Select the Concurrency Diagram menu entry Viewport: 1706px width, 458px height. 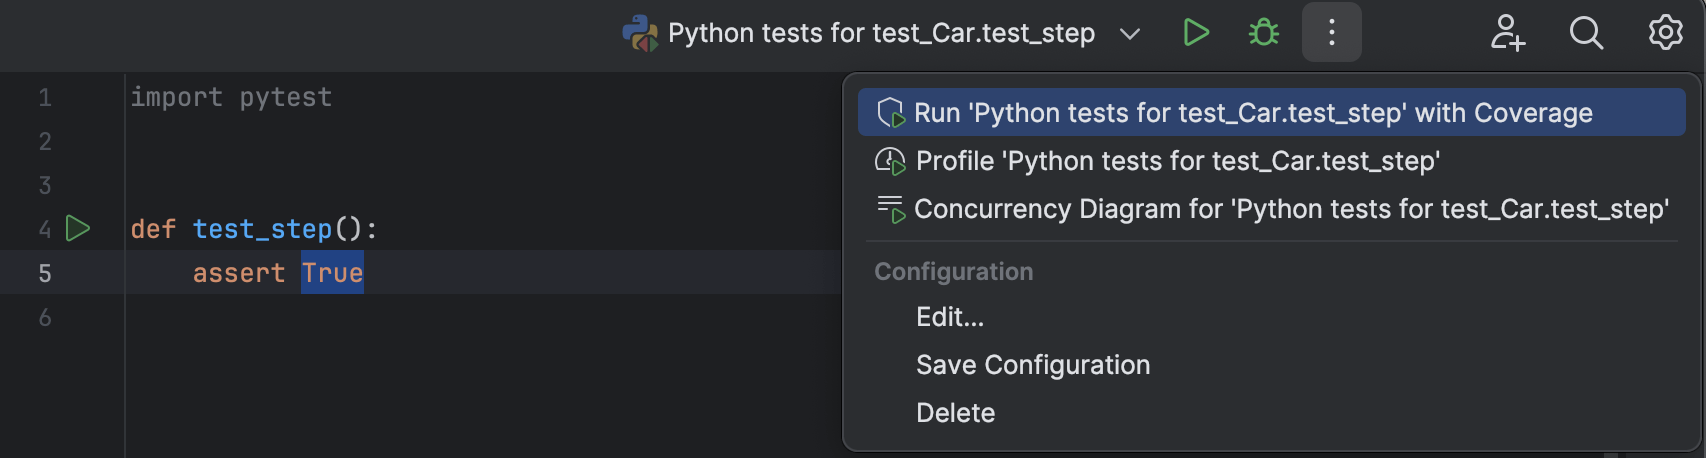click(1290, 209)
